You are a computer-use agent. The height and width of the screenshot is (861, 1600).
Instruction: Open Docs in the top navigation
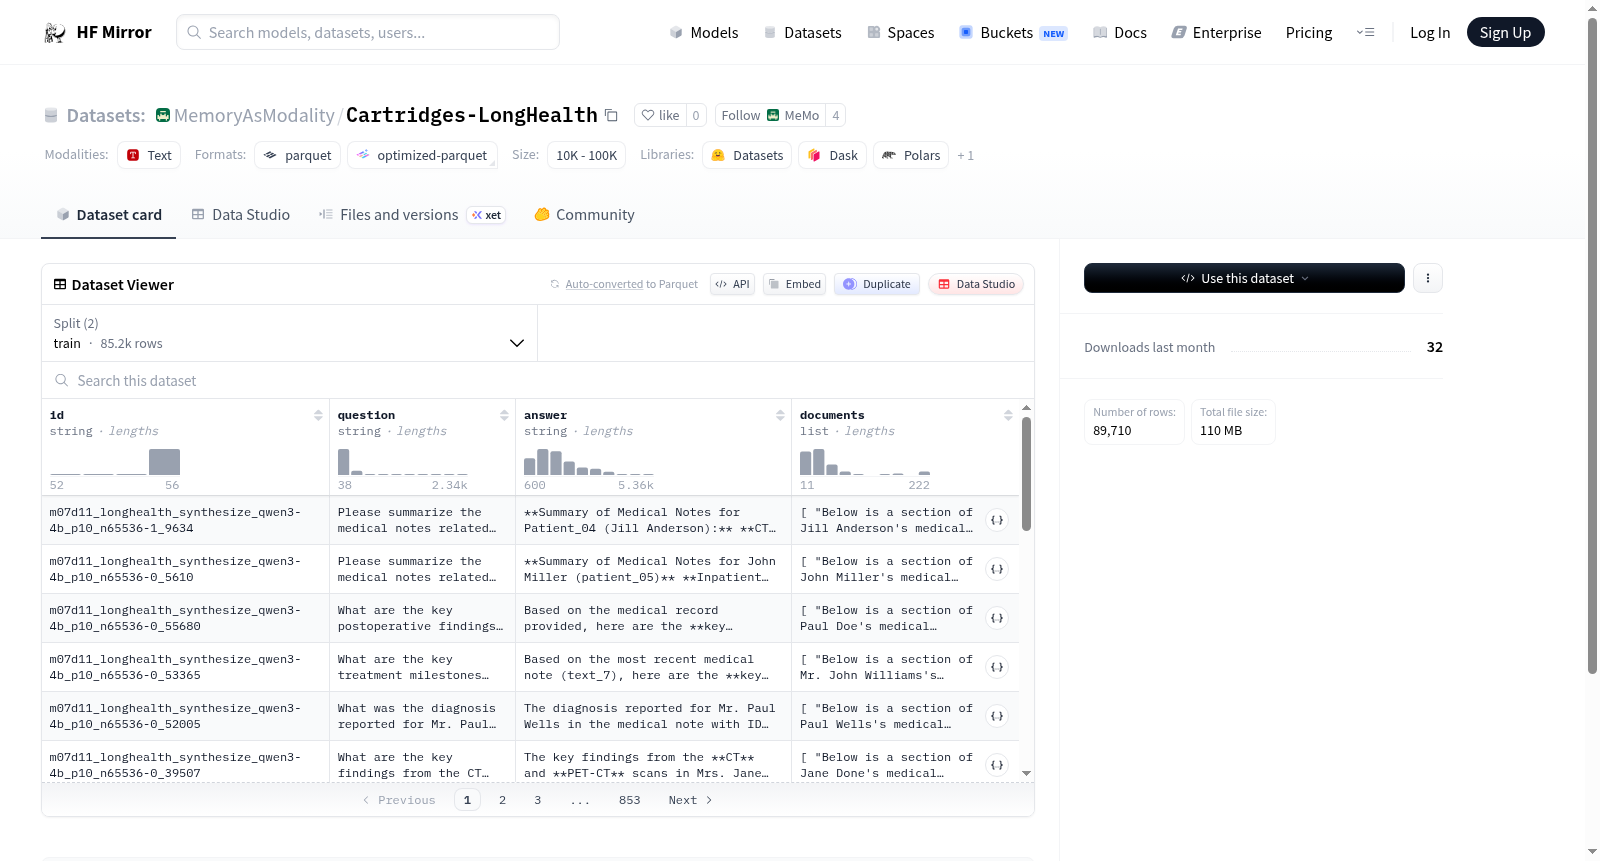1120,33
